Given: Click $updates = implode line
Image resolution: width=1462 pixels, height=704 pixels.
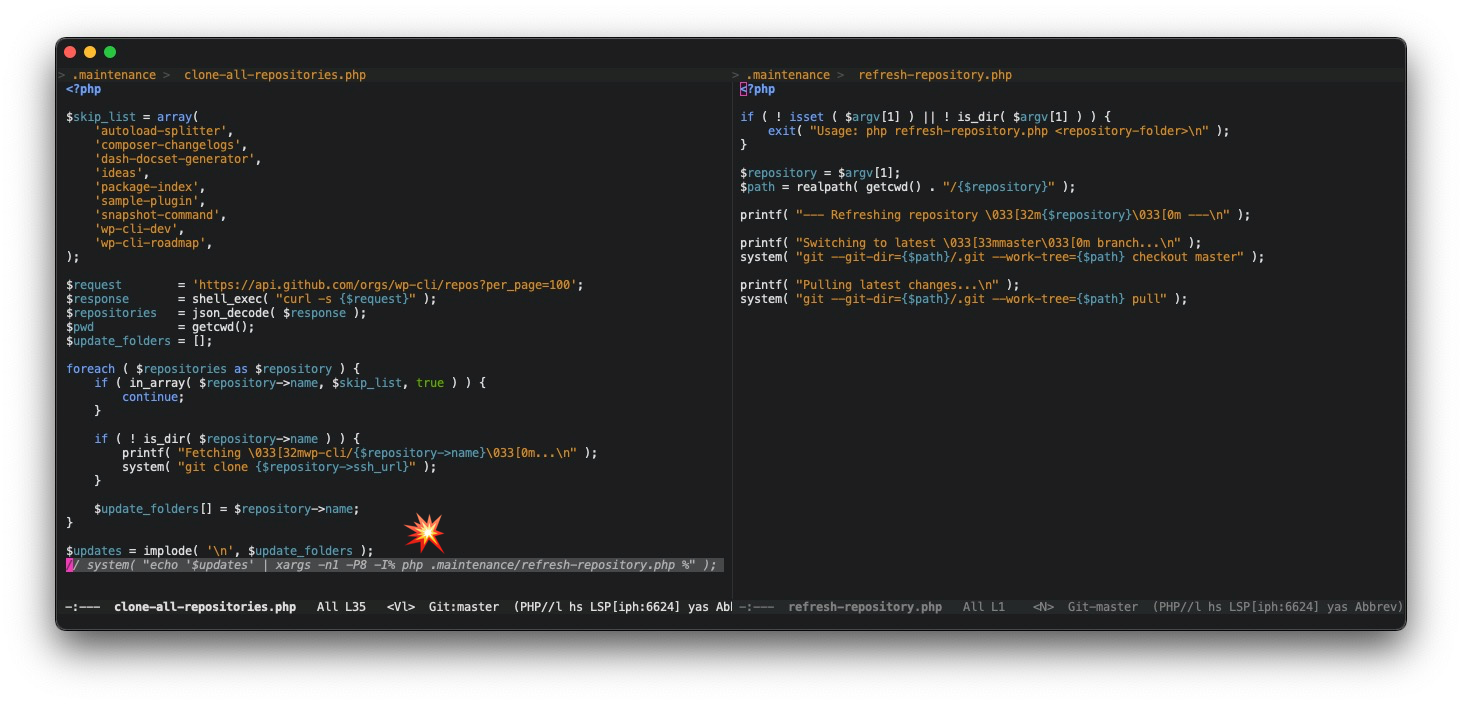Looking at the screenshot, I should [x=220, y=551].
